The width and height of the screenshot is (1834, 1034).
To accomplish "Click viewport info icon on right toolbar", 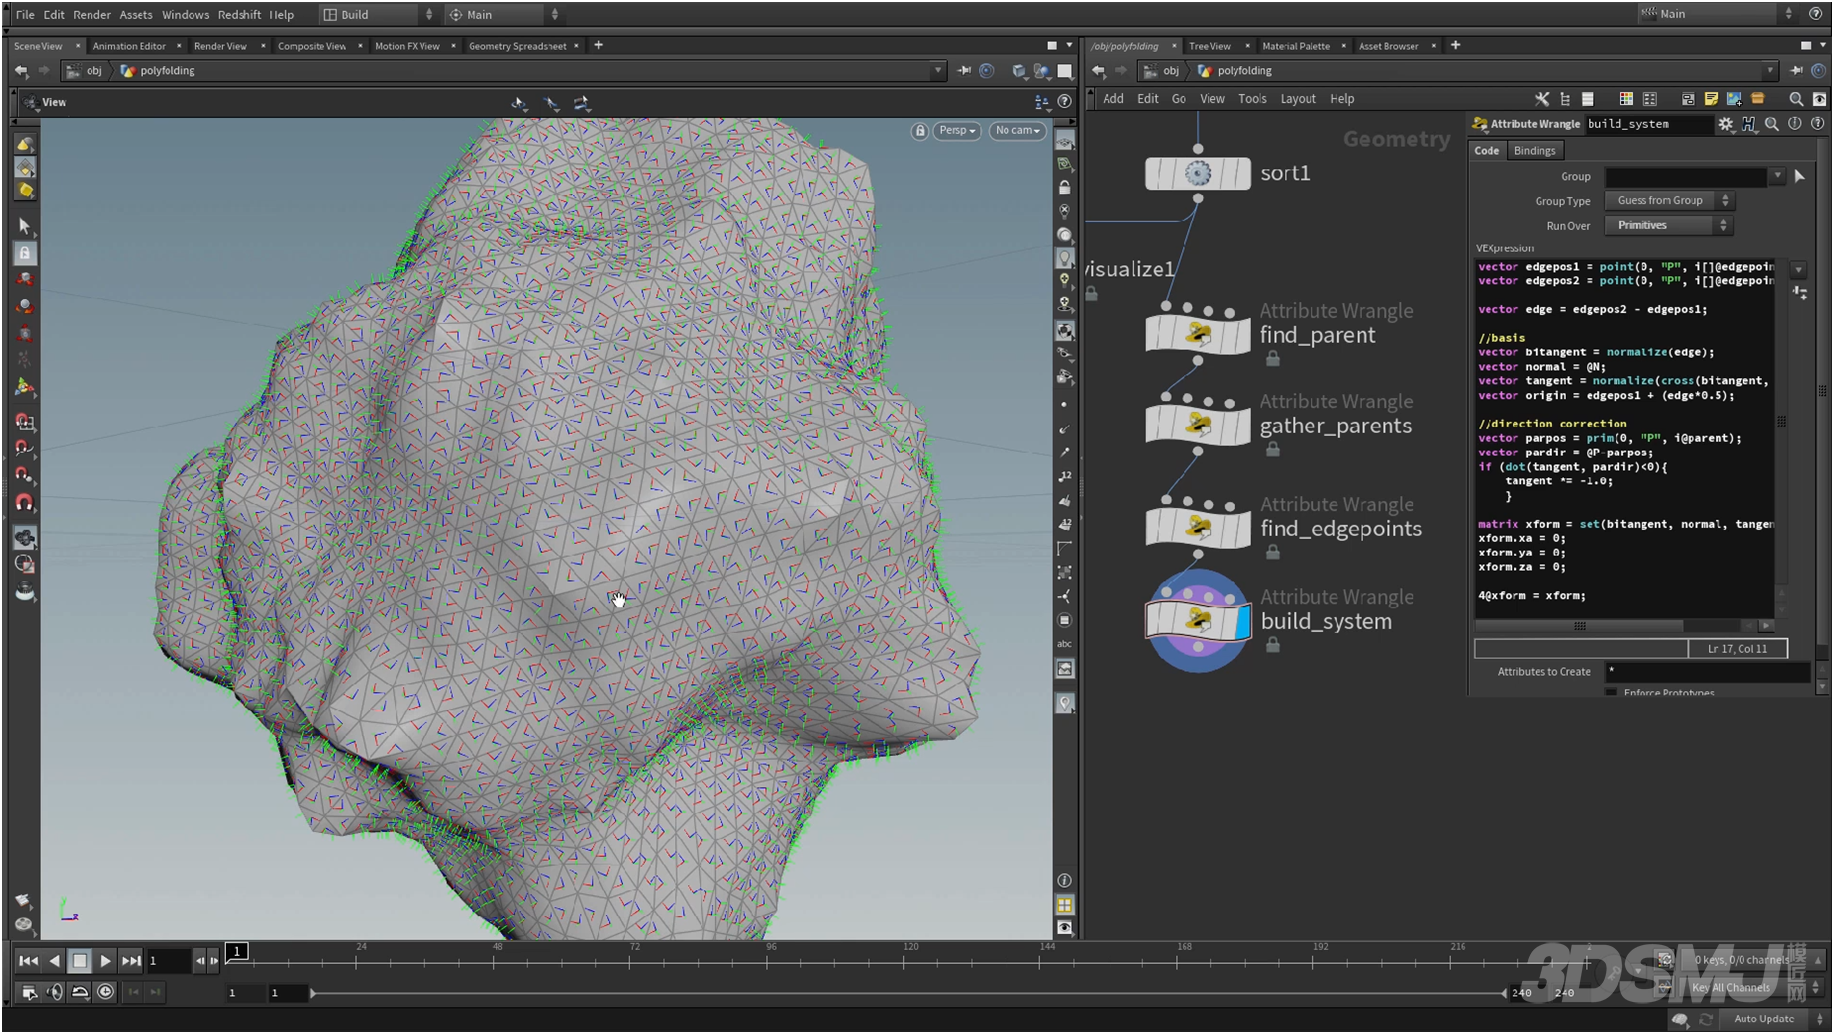I will point(1065,880).
